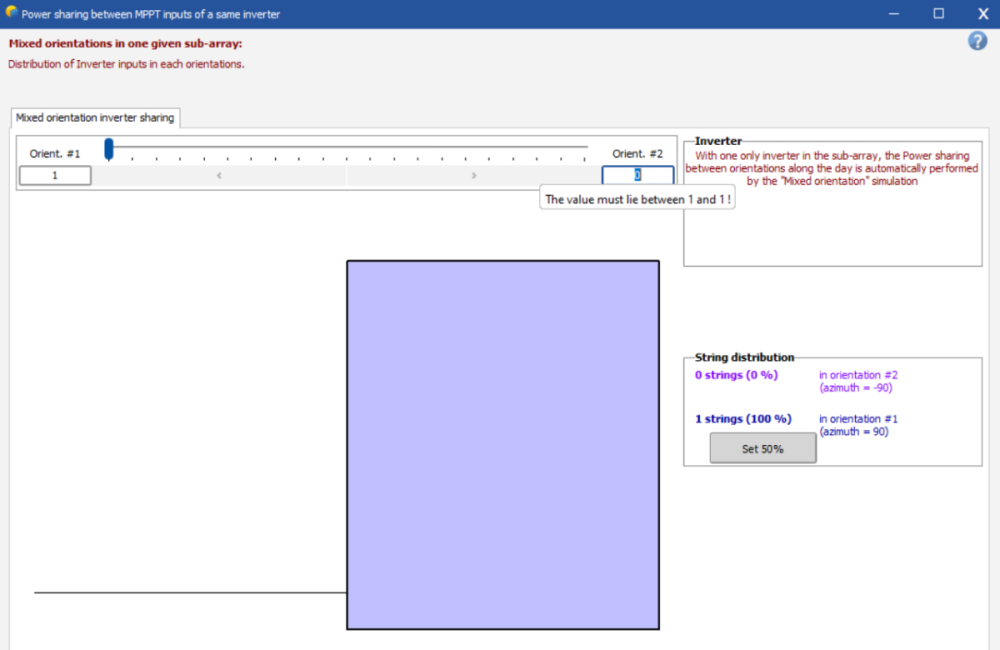Click the '1 strings (100 %)' label

click(743, 419)
